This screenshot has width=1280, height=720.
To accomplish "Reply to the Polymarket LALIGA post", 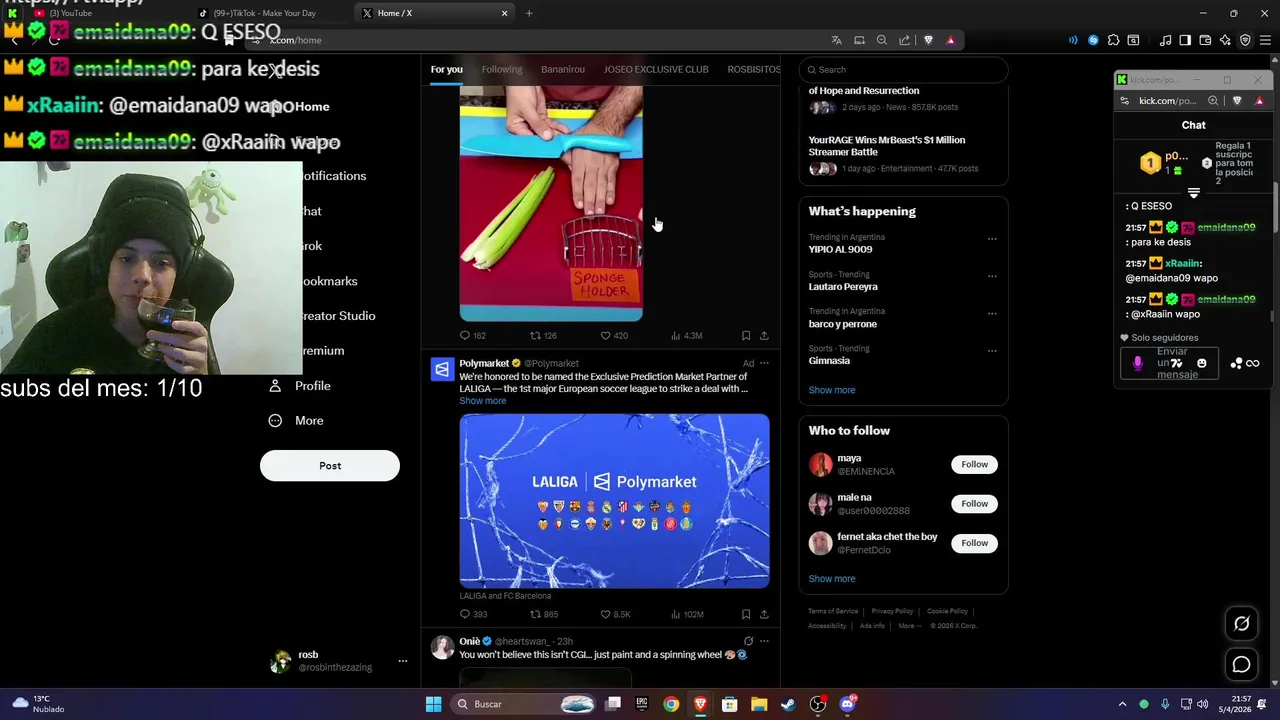I will (x=473, y=614).
